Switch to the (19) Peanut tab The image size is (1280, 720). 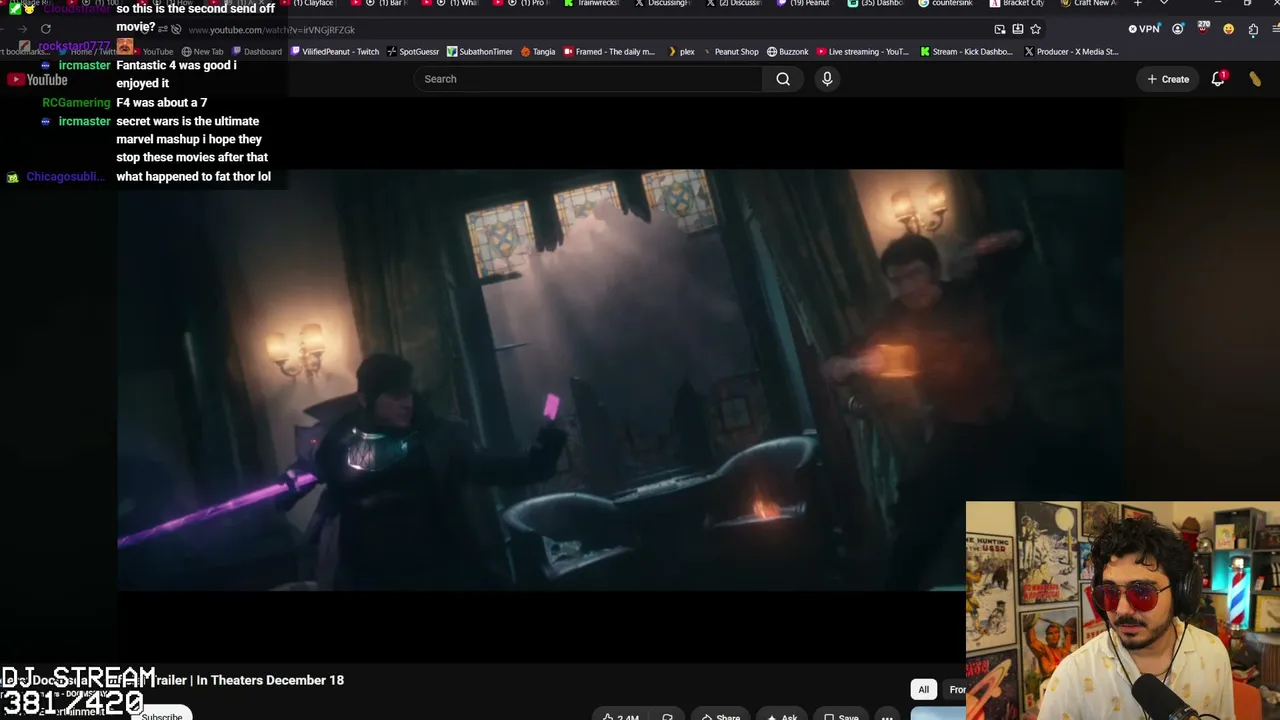(803, 4)
